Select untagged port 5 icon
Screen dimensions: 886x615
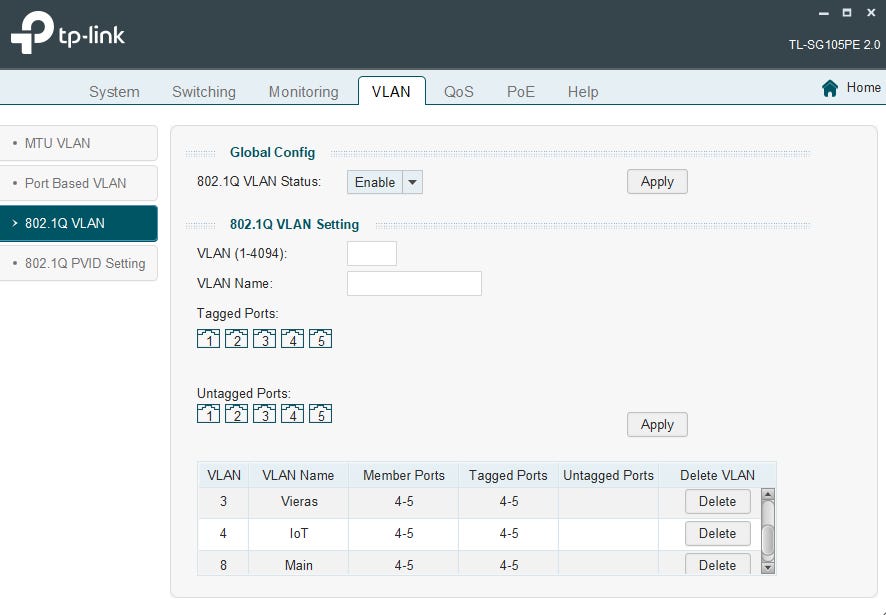pyautogui.click(x=320, y=414)
